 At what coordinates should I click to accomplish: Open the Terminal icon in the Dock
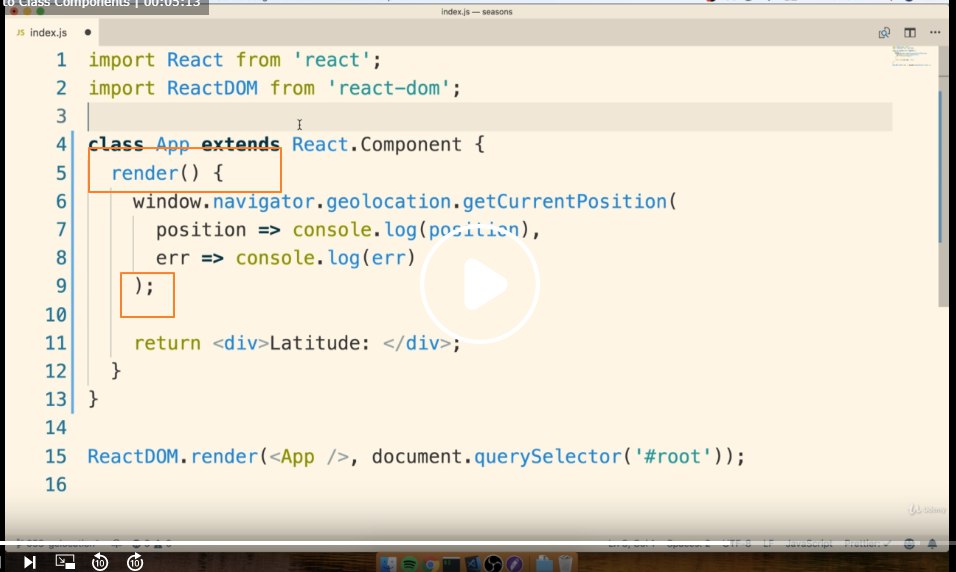451,564
